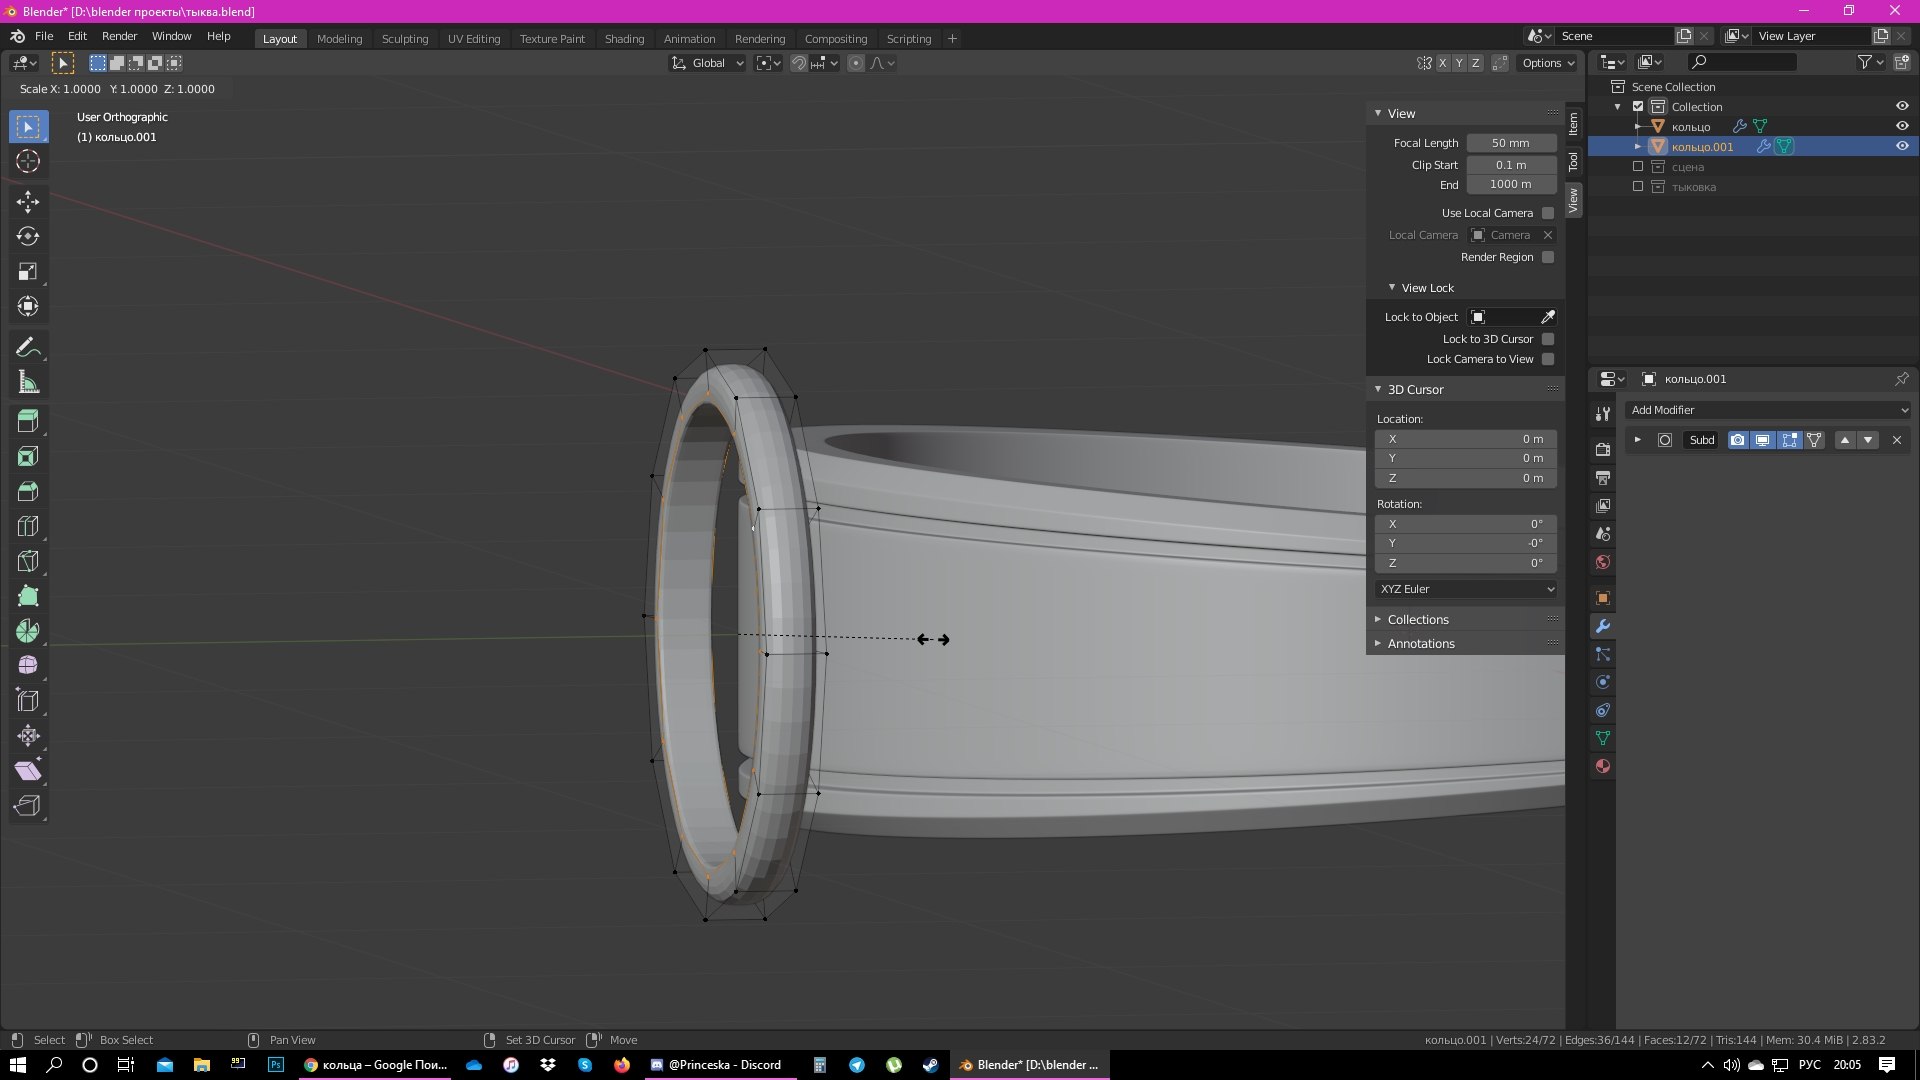The height and width of the screenshot is (1080, 1920).
Task: Add a new workspace with plus button
Action: pyautogui.click(x=952, y=39)
